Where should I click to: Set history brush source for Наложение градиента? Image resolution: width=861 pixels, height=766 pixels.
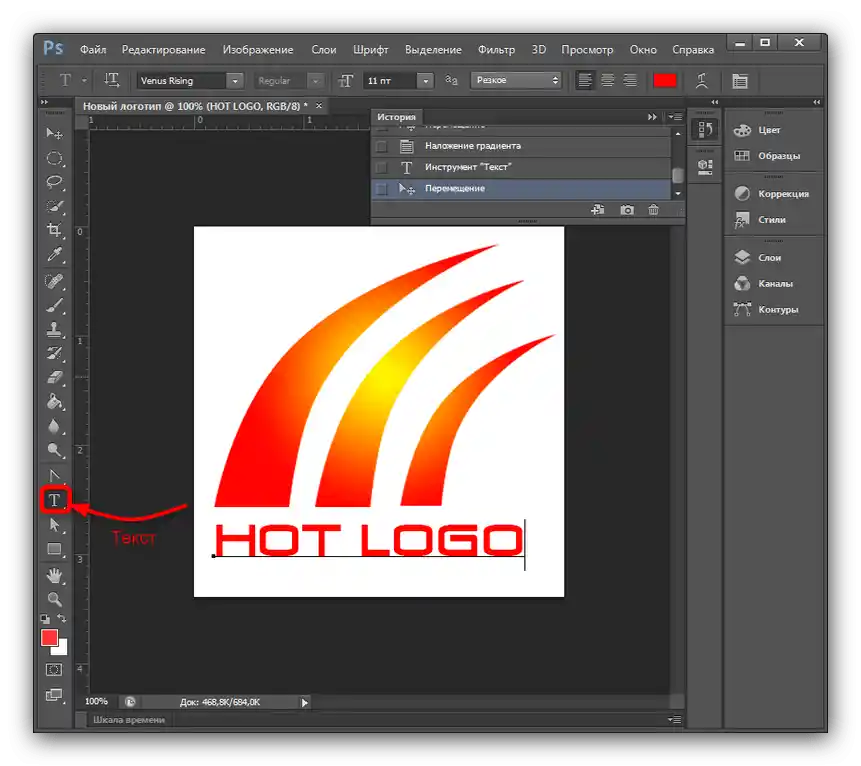(x=381, y=146)
